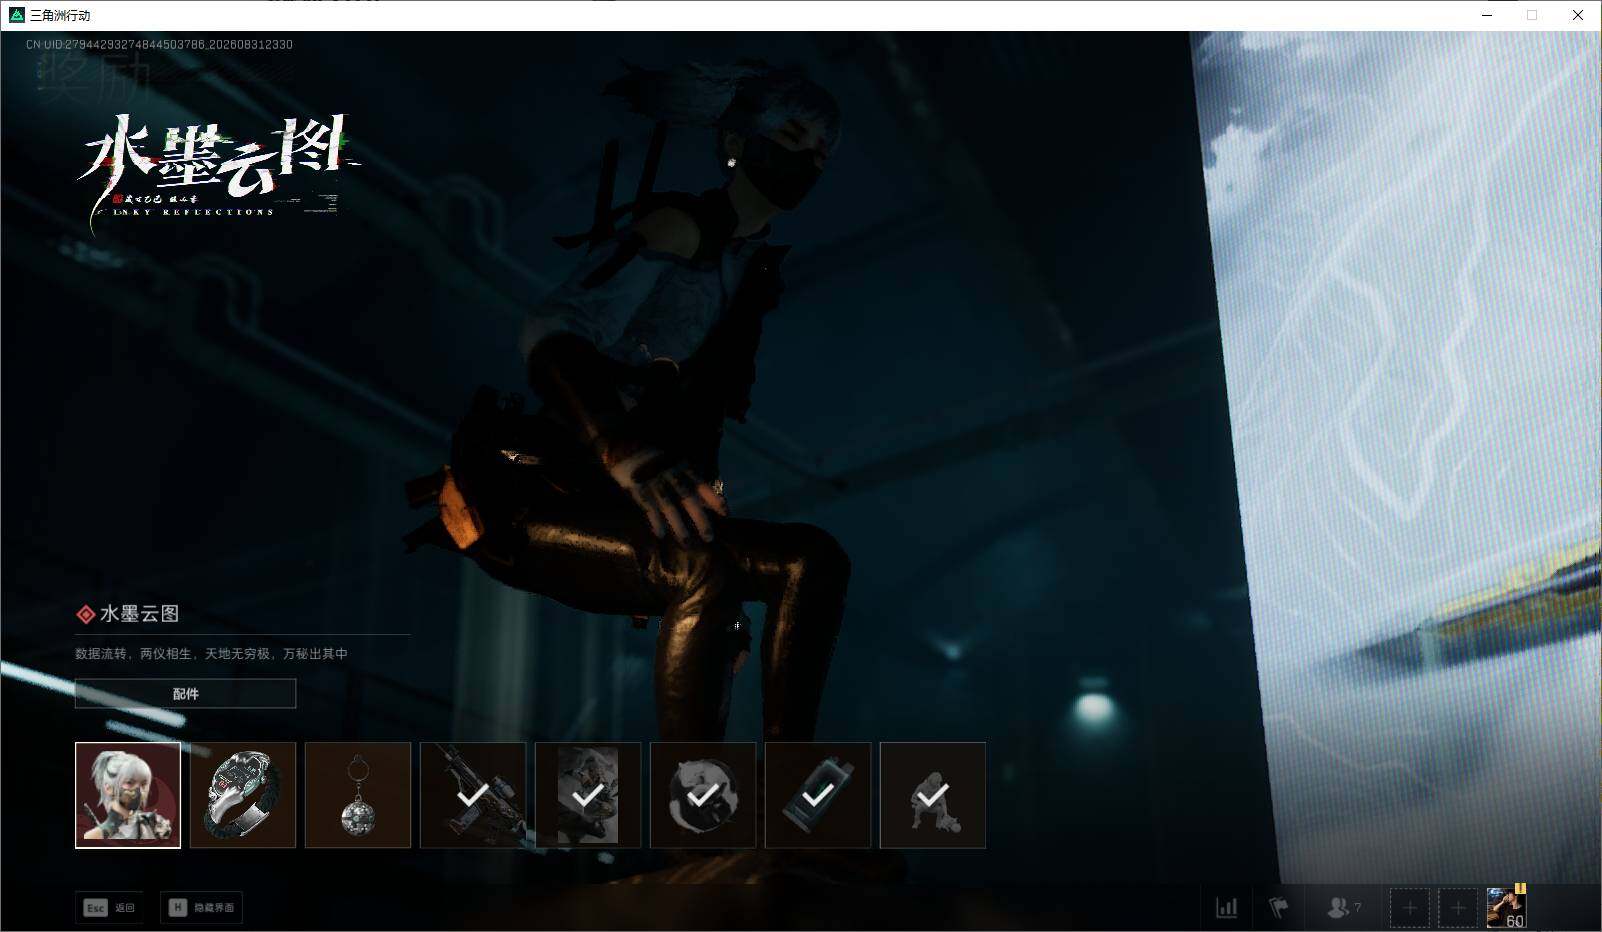
Task: Select the checked canister item thumbnail
Action: pos(818,795)
